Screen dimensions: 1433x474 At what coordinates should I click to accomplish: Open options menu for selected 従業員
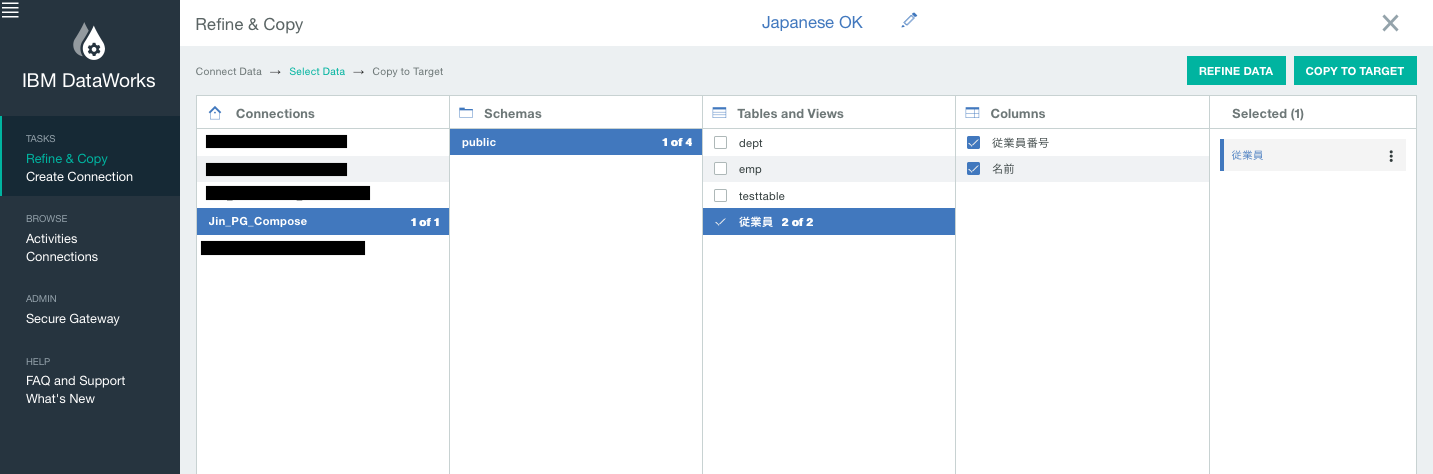pos(1391,156)
